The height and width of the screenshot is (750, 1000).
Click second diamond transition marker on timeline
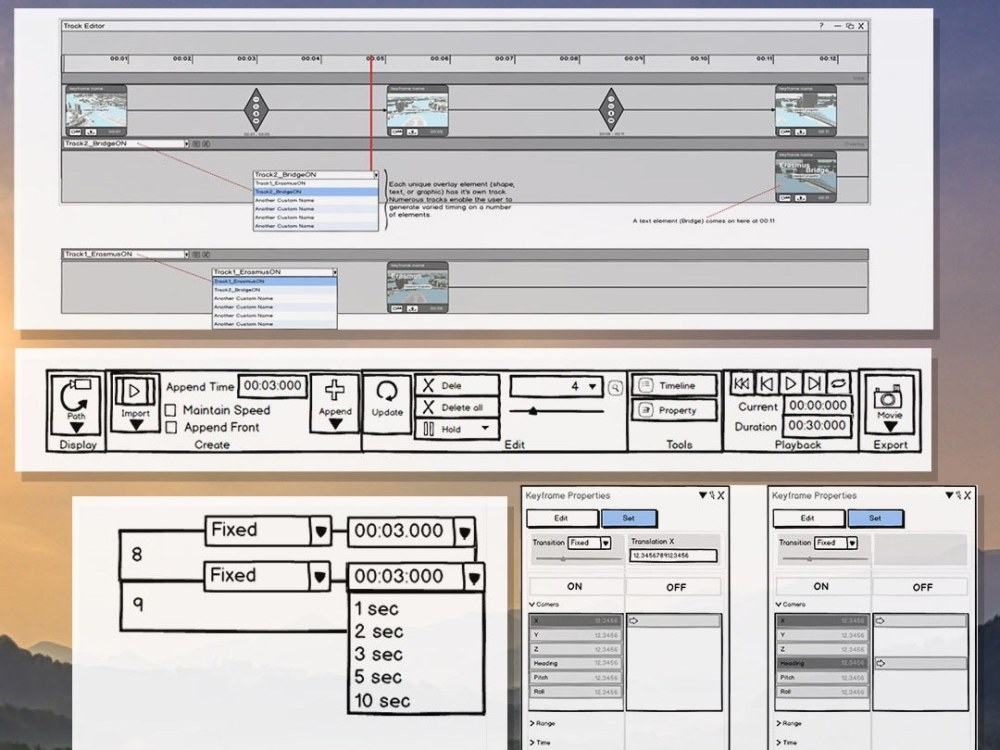point(611,110)
